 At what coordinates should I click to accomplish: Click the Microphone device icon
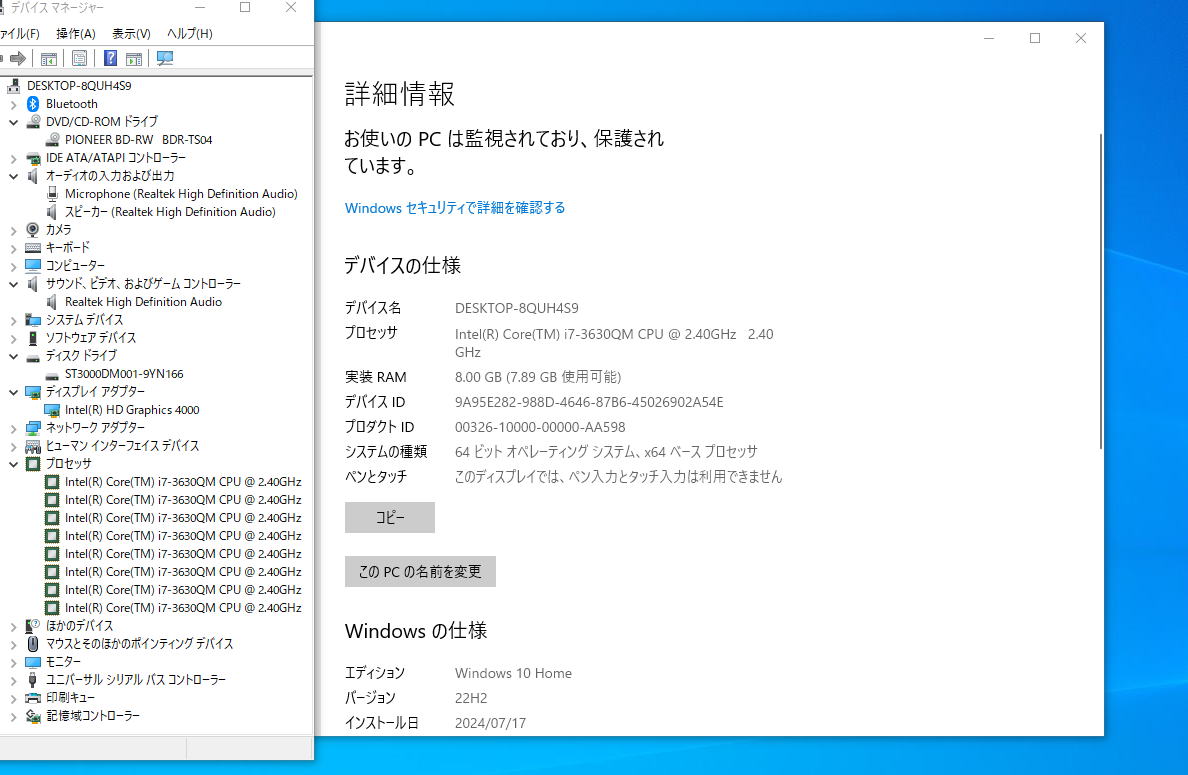52,194
